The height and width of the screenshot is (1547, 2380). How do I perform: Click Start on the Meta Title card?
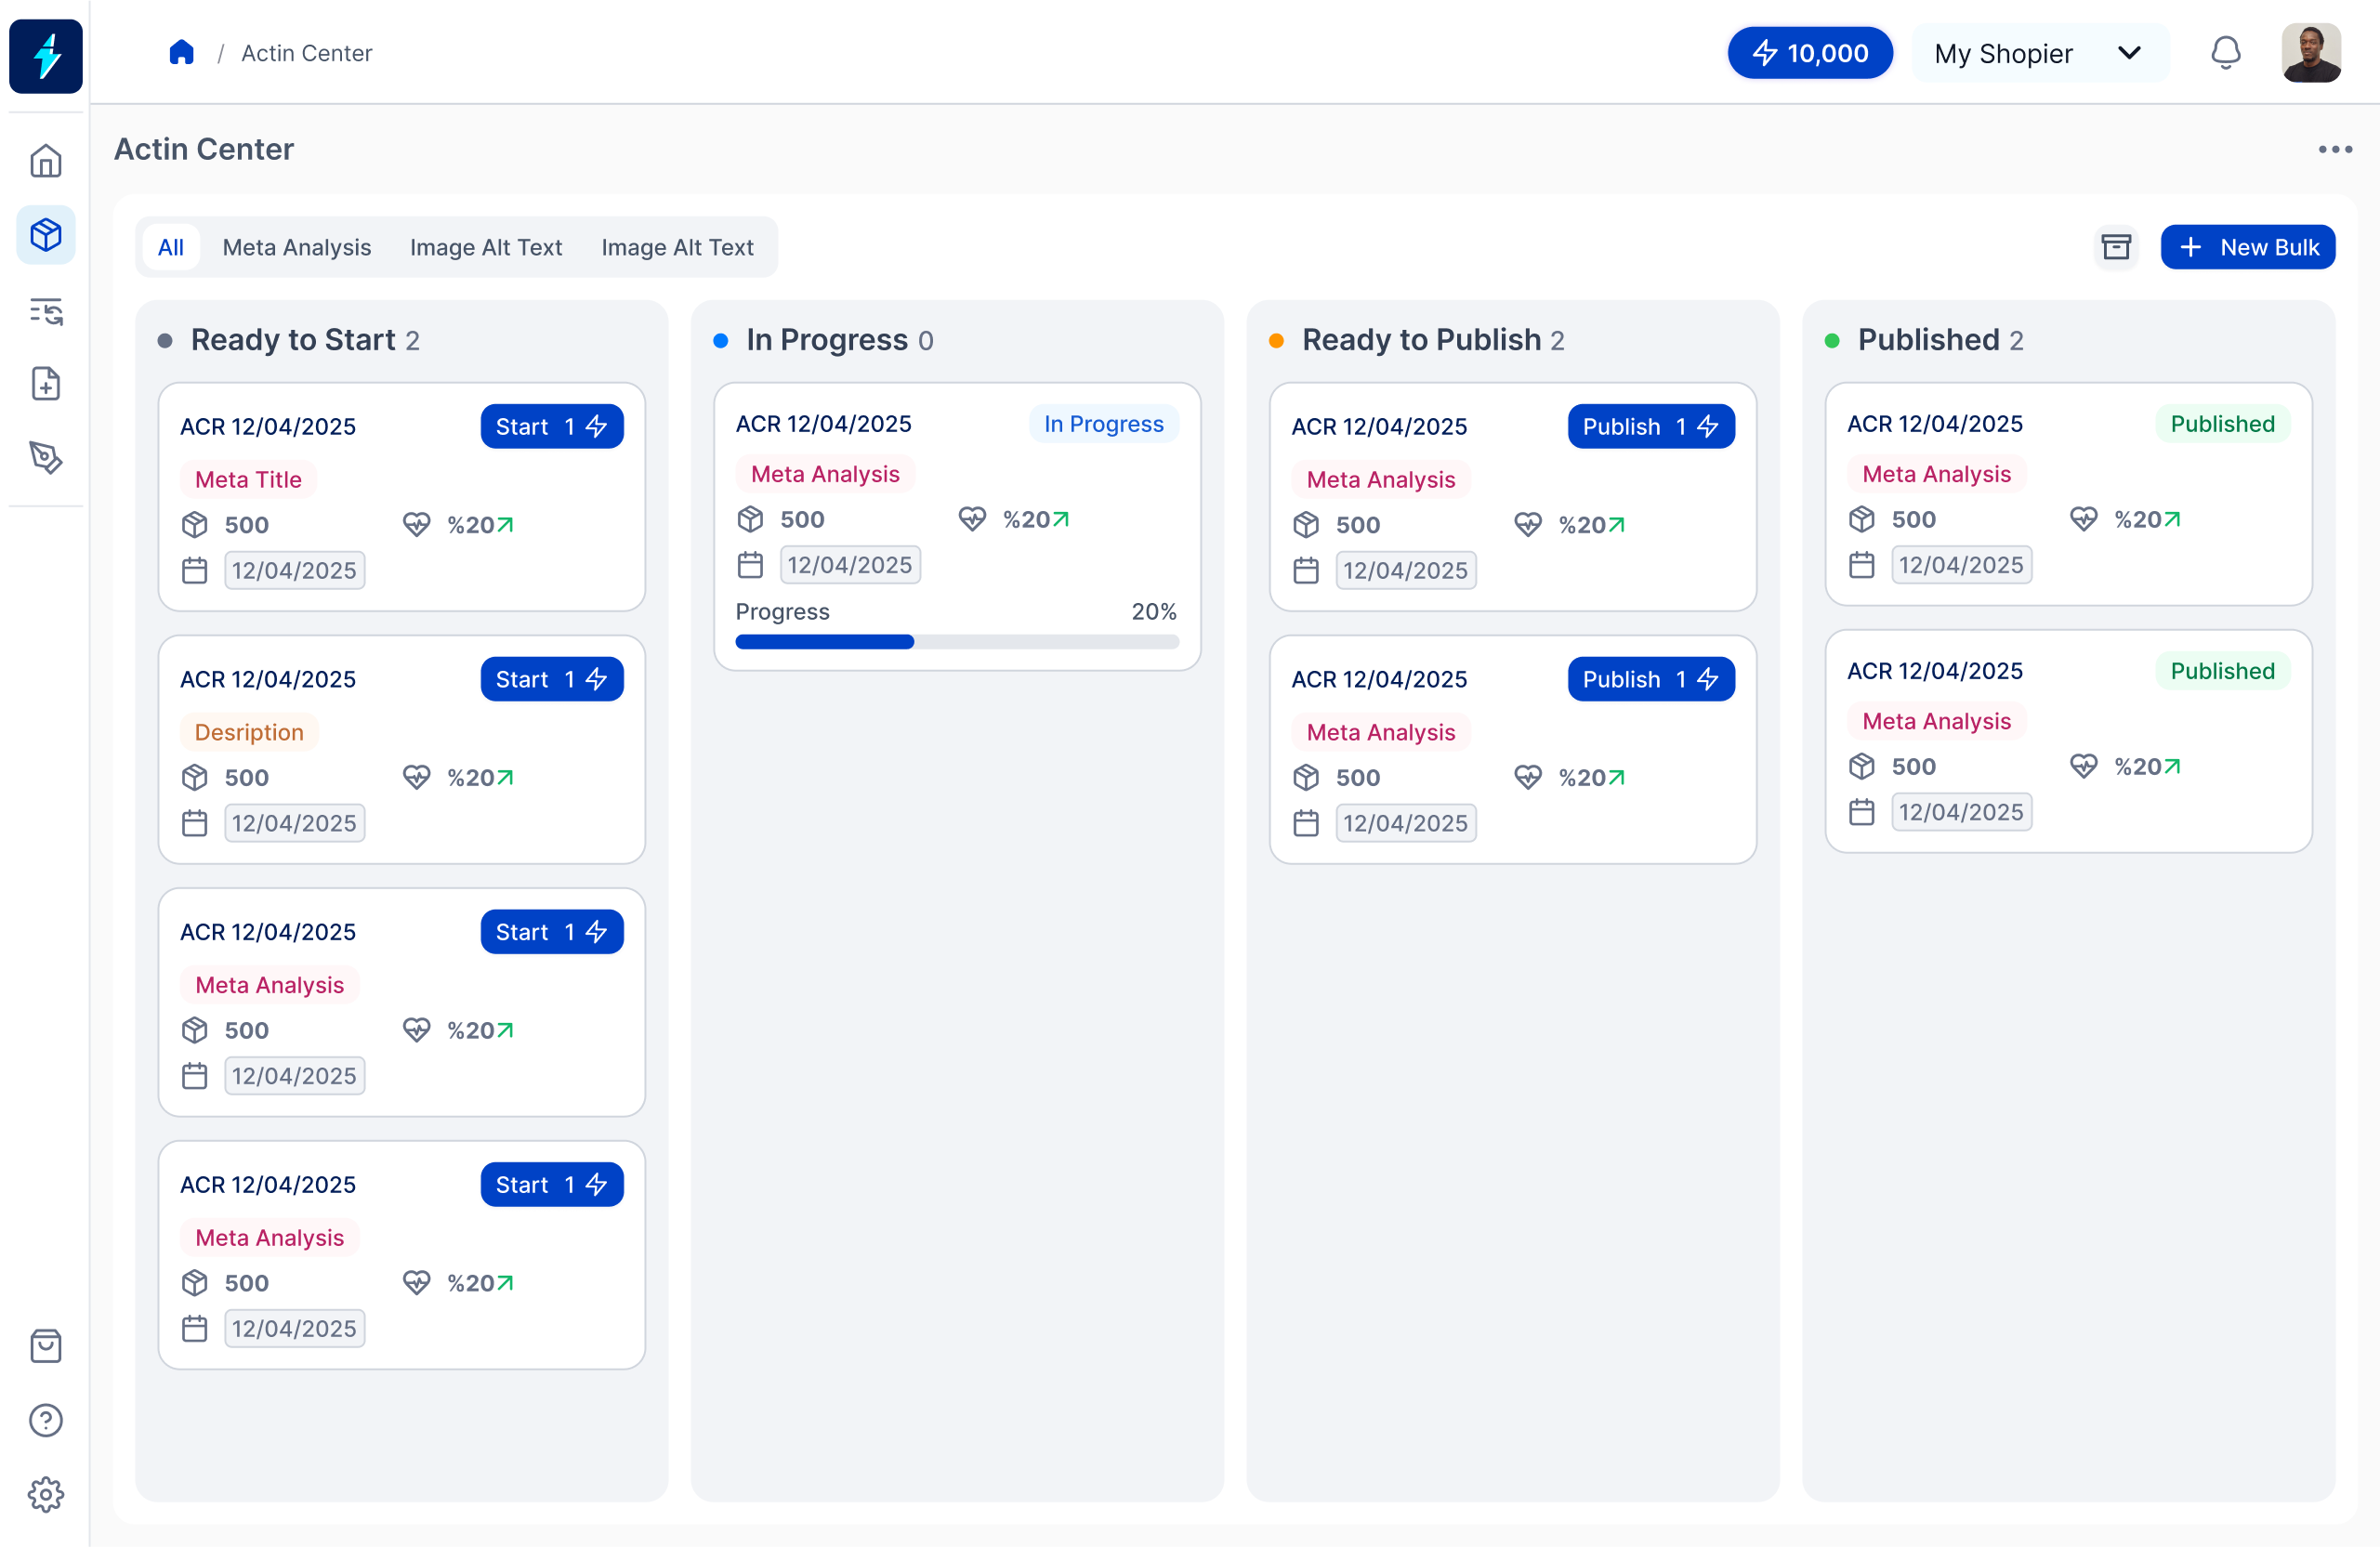(551, 427)
